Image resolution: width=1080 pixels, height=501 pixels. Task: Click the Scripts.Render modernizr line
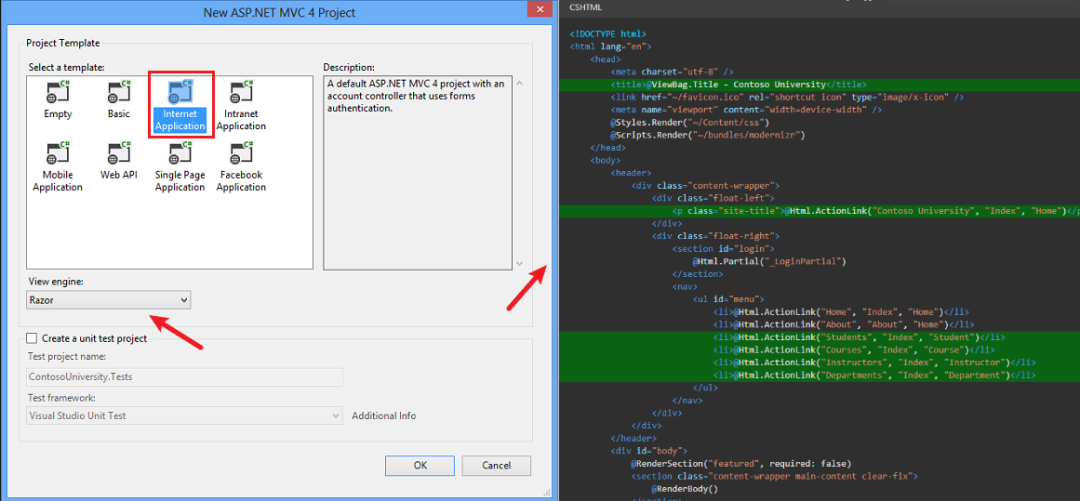(x=707, y=135)
